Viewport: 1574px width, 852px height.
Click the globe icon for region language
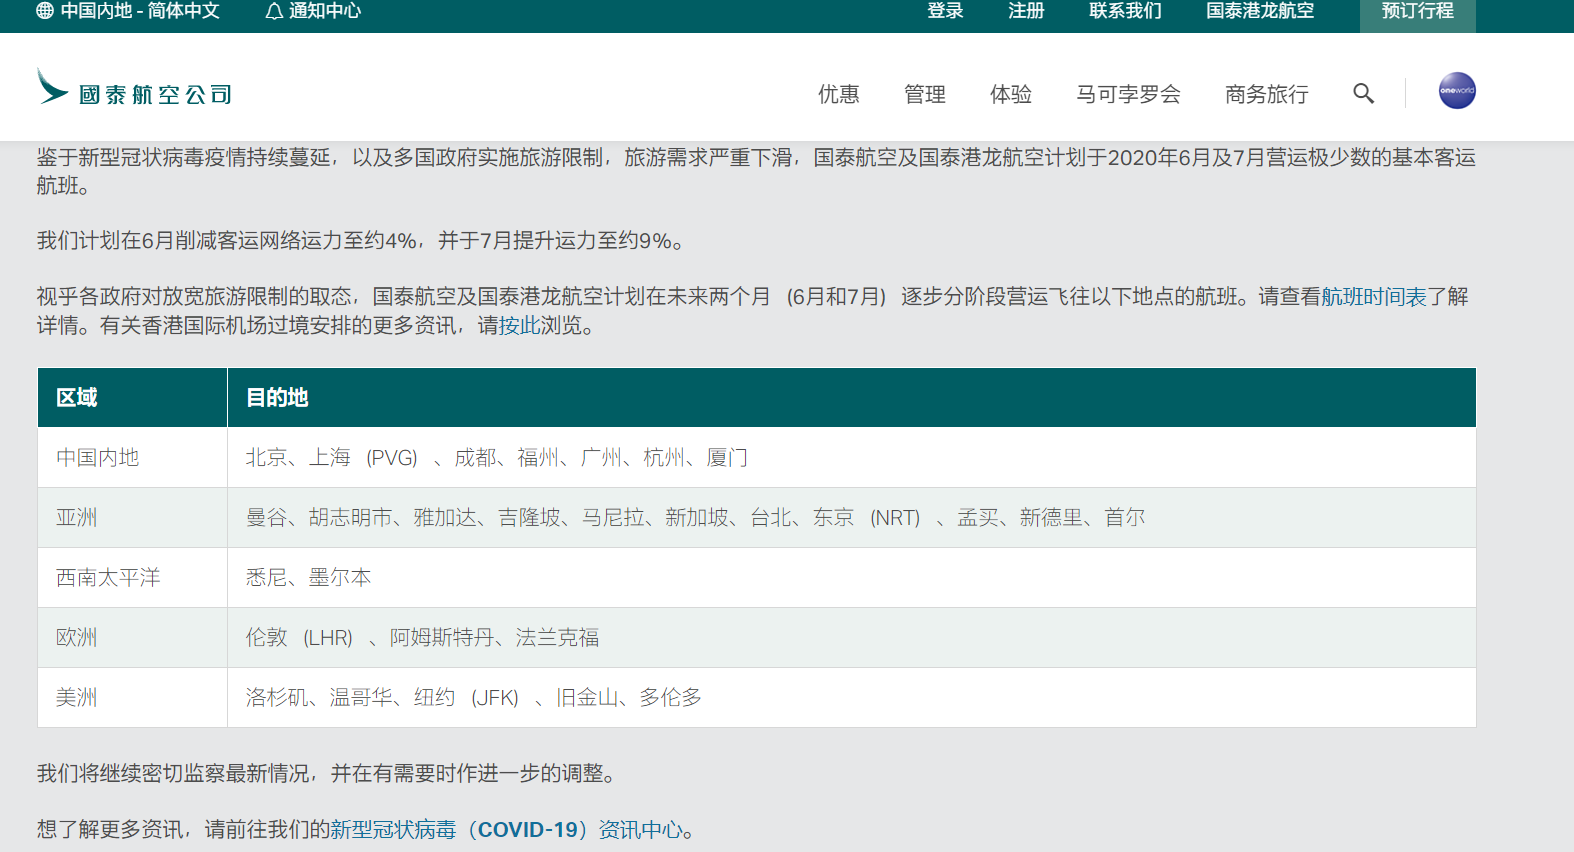(x=45, y=11)
